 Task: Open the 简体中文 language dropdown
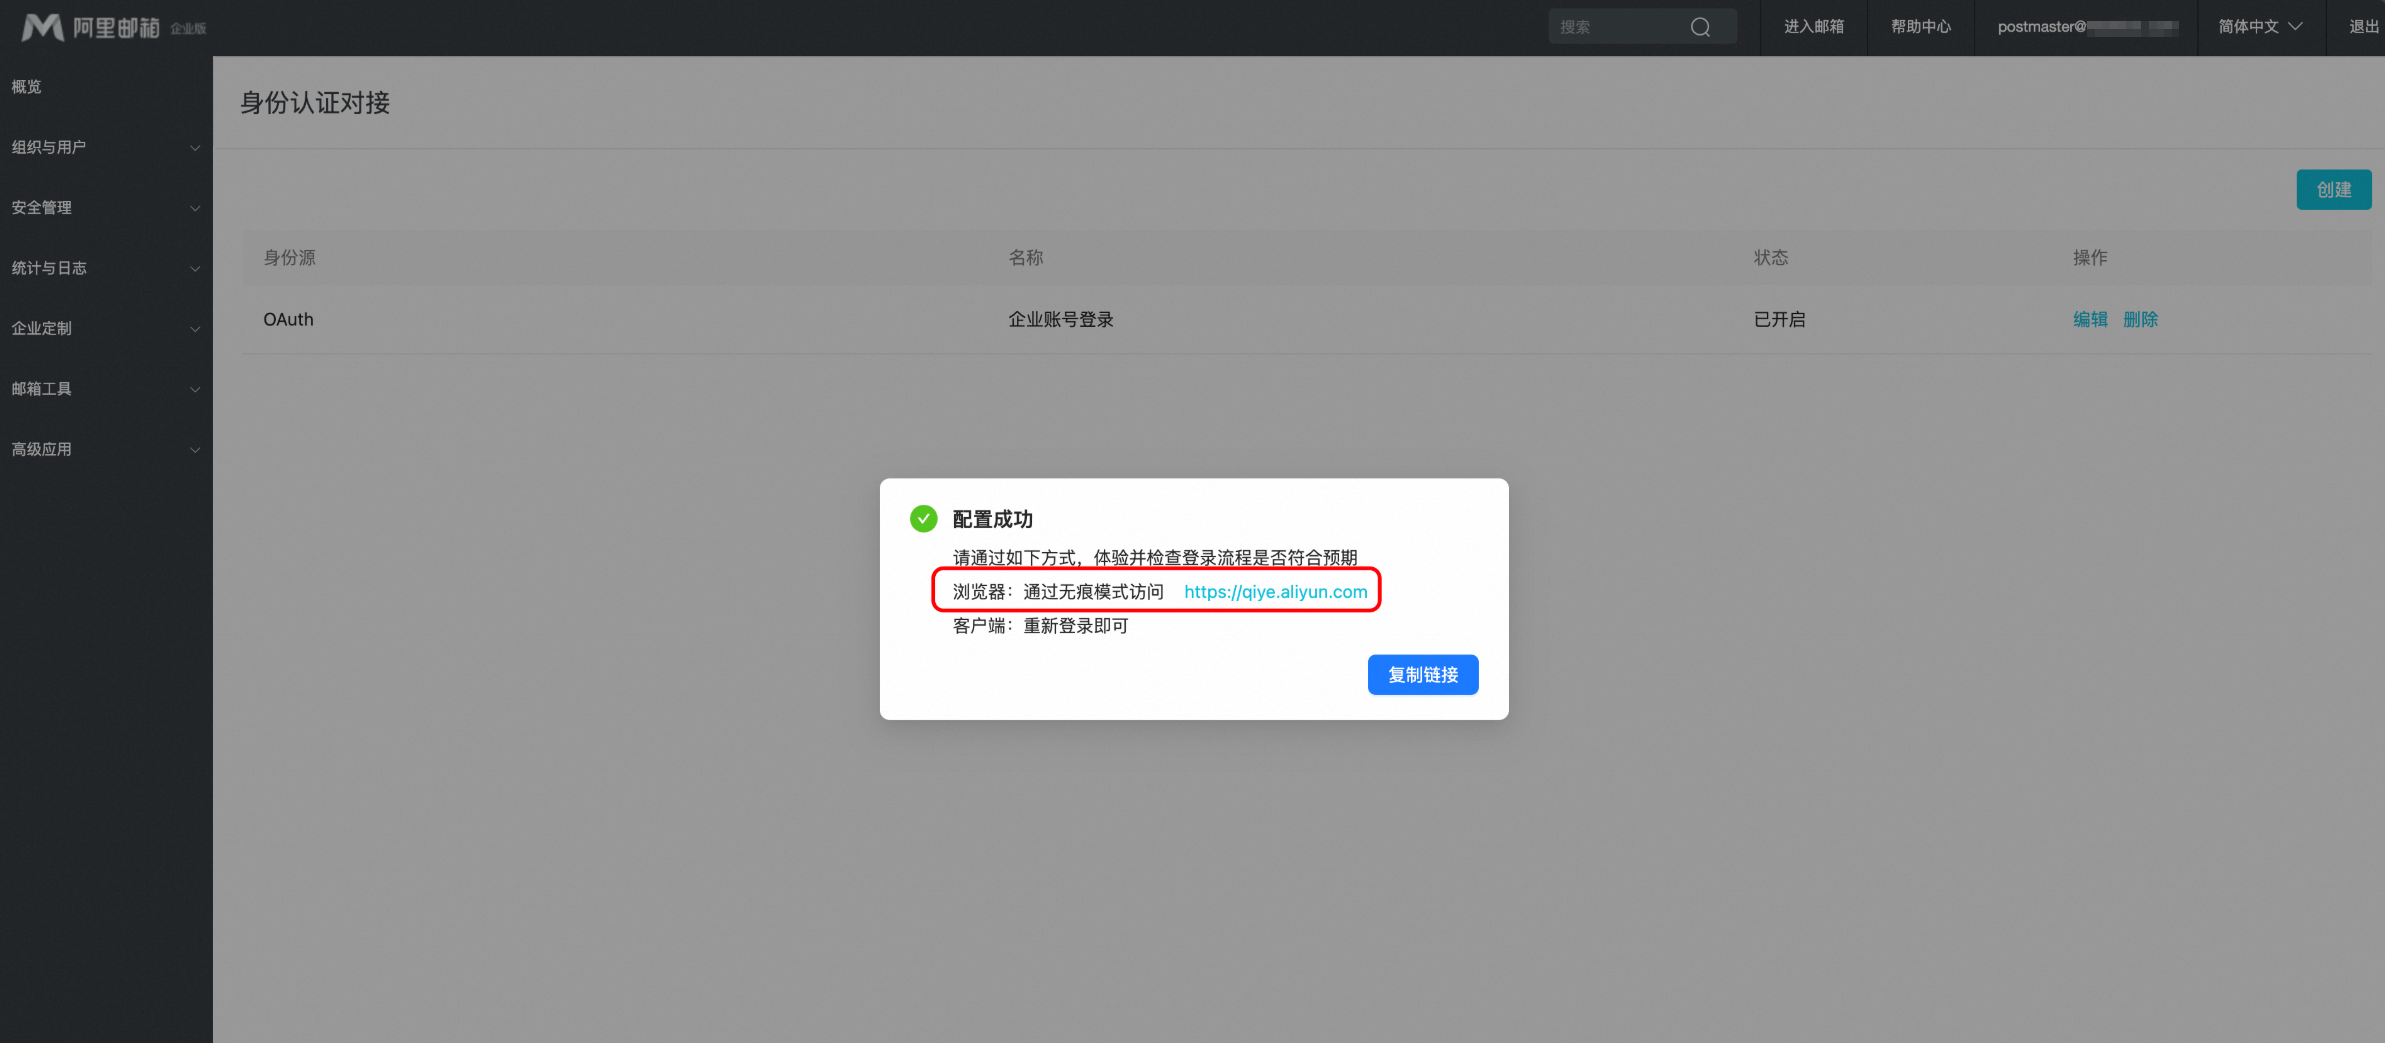tap(2260, 27)
